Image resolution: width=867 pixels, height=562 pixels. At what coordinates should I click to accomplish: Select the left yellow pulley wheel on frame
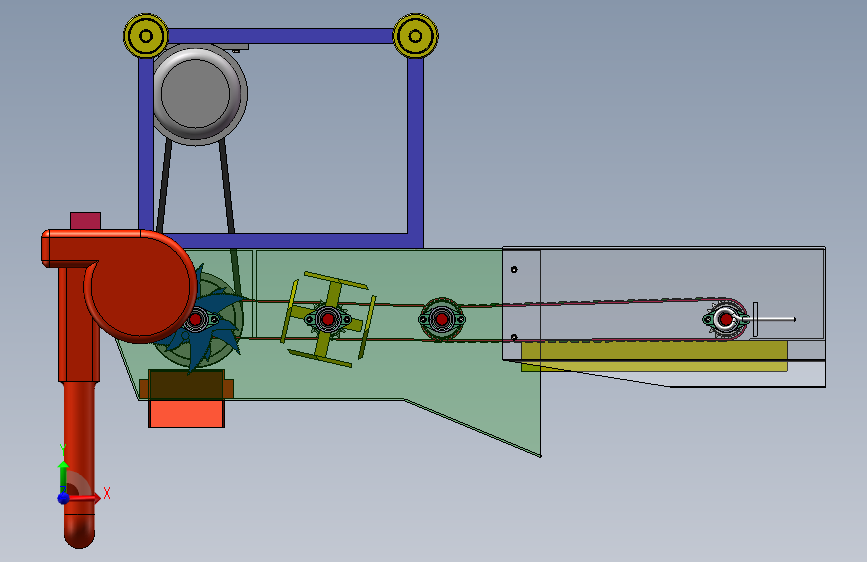coord(145,36)
